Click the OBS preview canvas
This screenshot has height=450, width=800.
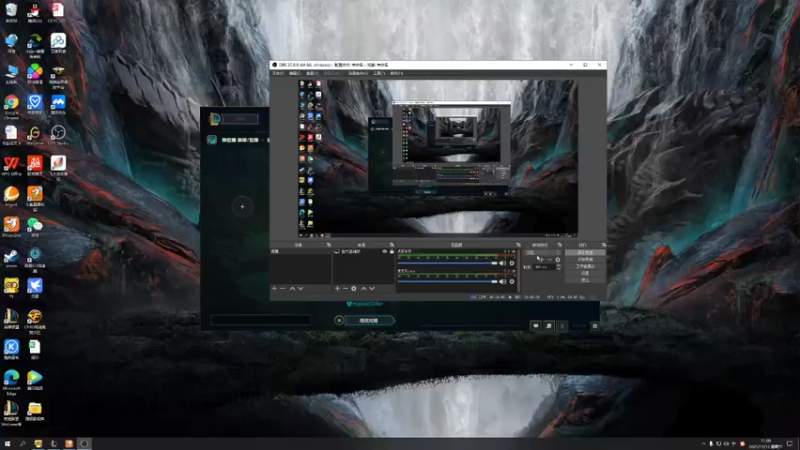[x=438, y=158]
